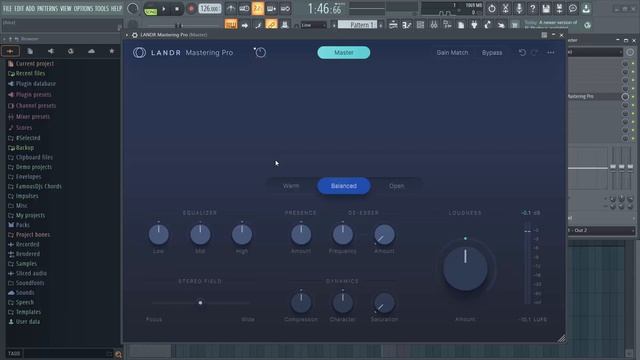This screenshot has height=360, width=640.
Task: Click the Equalizer Low knob
Action: [x=158, y=234]
